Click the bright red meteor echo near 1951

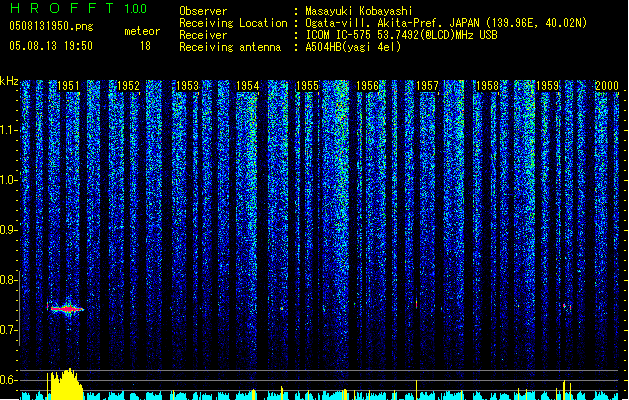65,309
